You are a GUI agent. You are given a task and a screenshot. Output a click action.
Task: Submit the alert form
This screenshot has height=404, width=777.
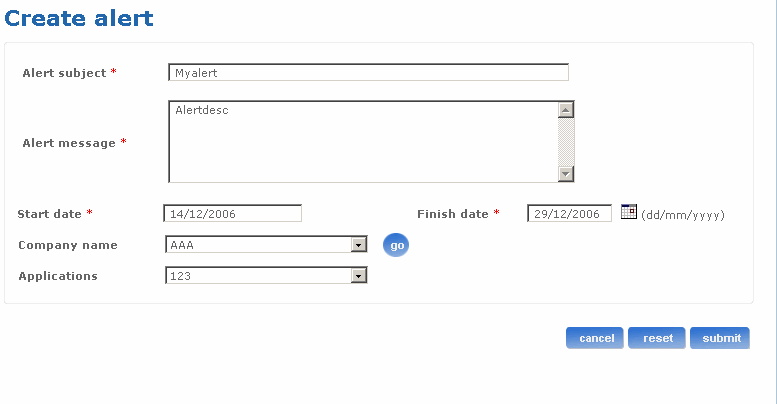coord(720,338)
